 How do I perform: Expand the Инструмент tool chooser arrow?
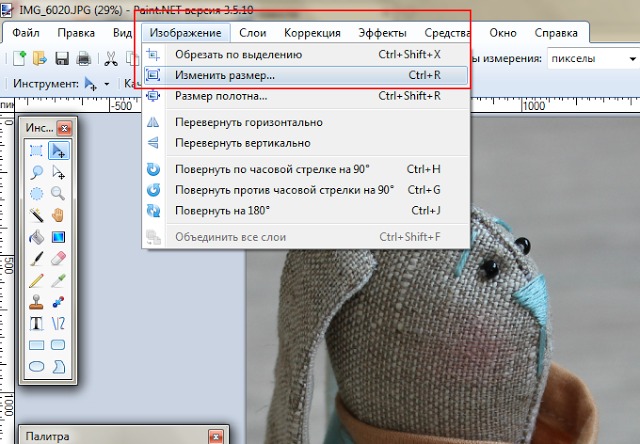(107, 84)
